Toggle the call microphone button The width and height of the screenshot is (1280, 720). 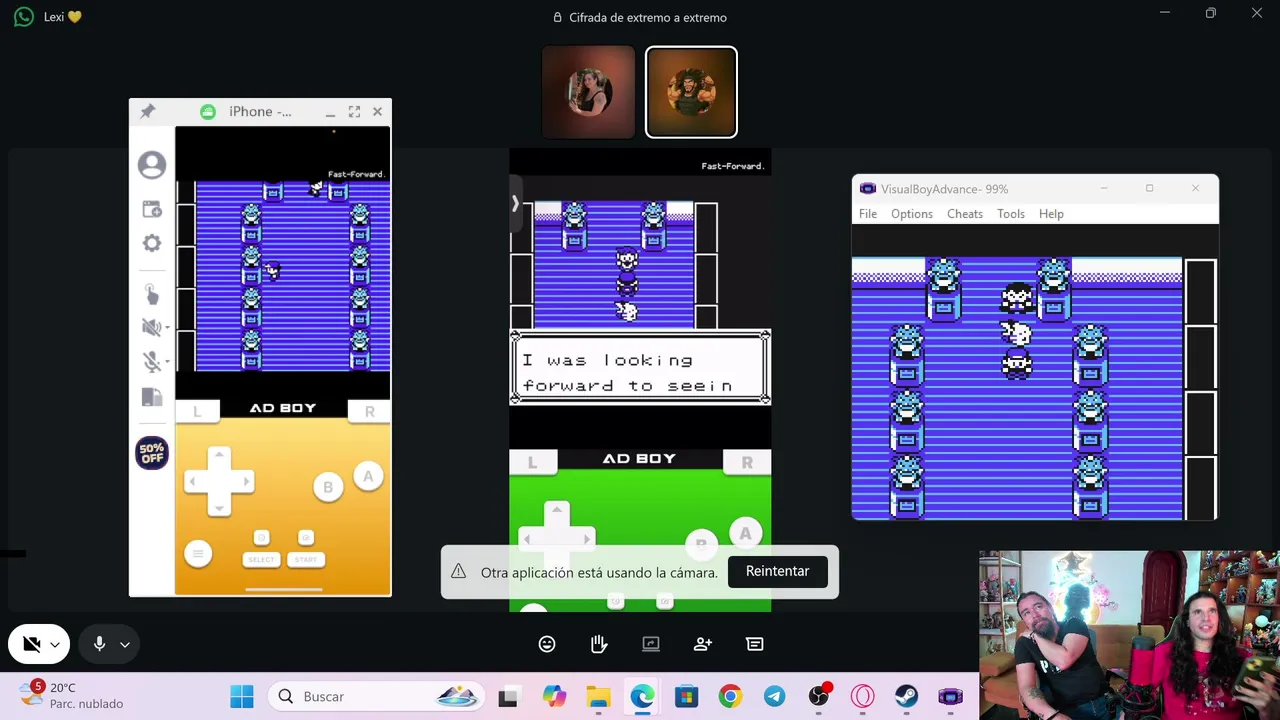[99, 645]
